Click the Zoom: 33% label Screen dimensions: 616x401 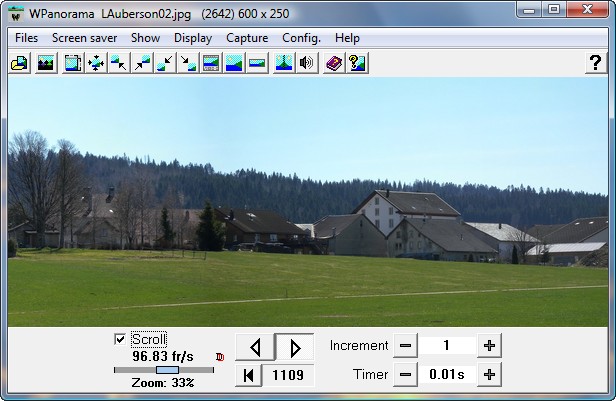pyautogui.click(x=163, y=383)
